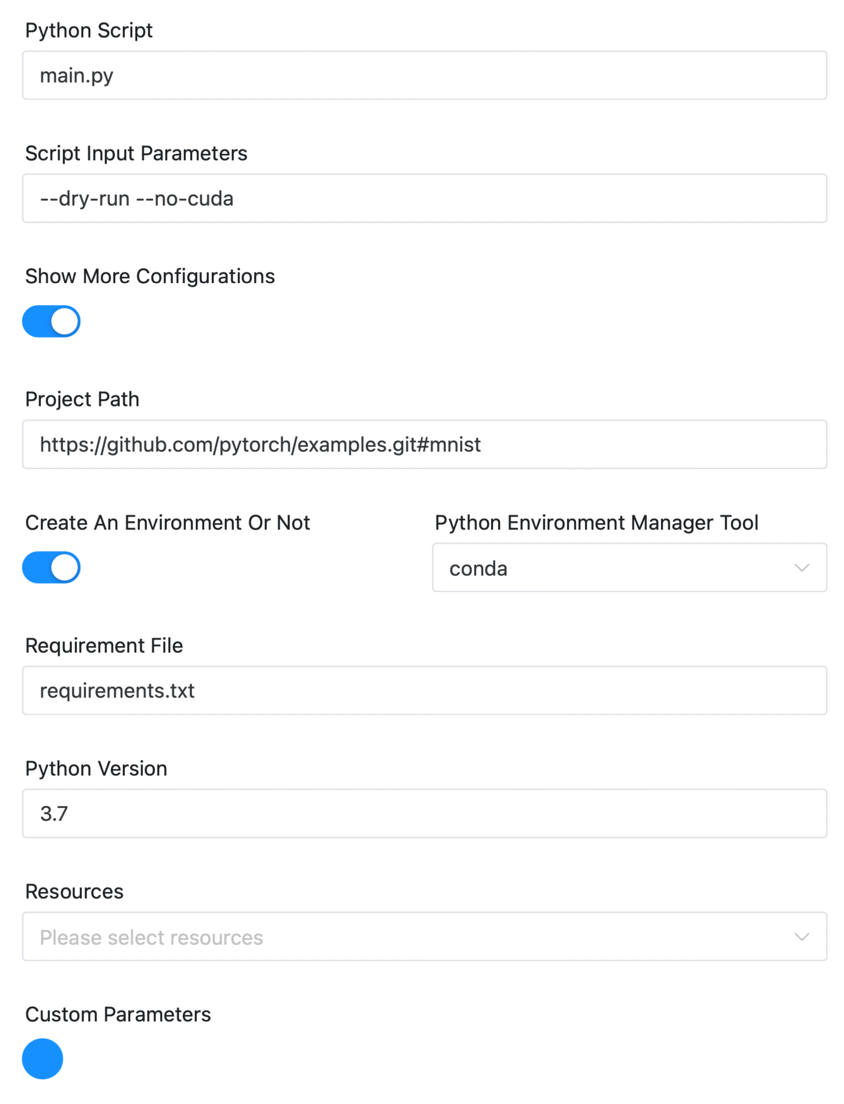Focus the Script Input Parameters text box
The width and height of the screenshot is (844, 1104).
[424, 199]
